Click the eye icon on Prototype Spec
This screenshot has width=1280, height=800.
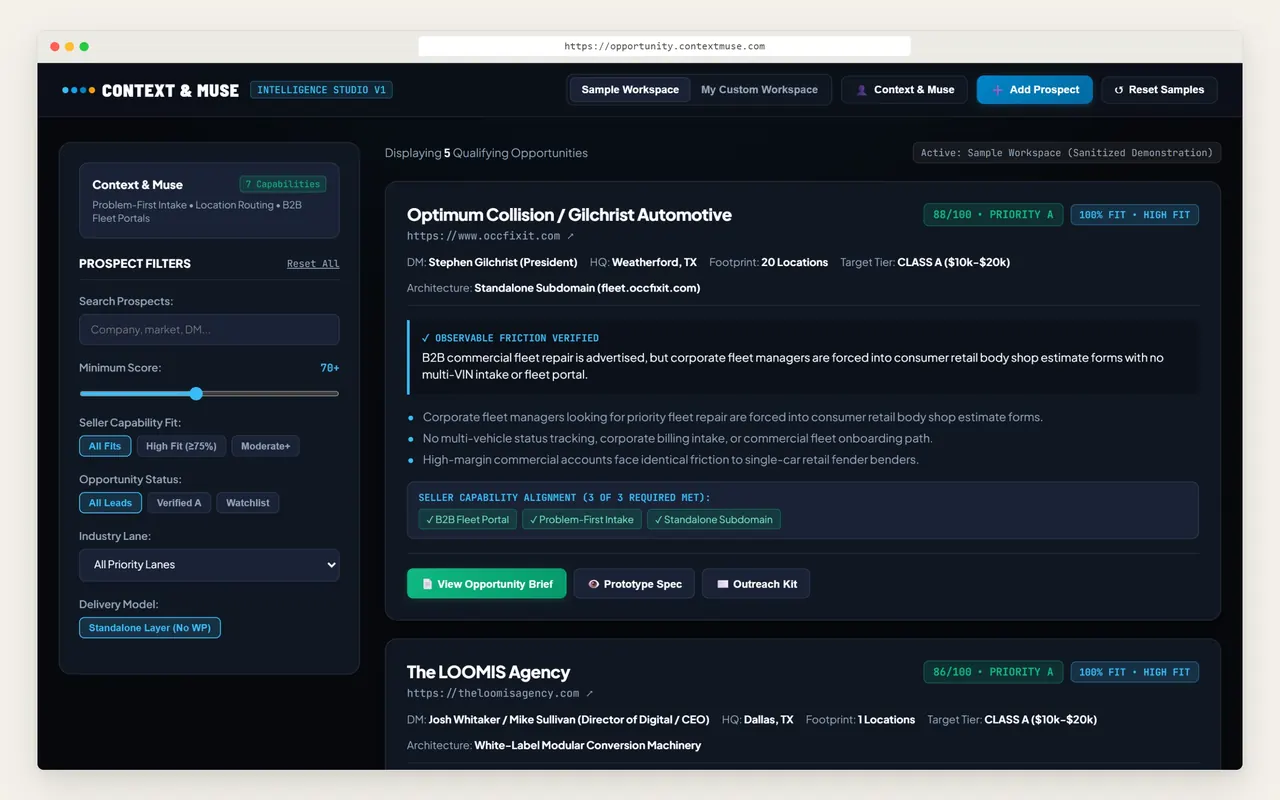pos(594,584)
